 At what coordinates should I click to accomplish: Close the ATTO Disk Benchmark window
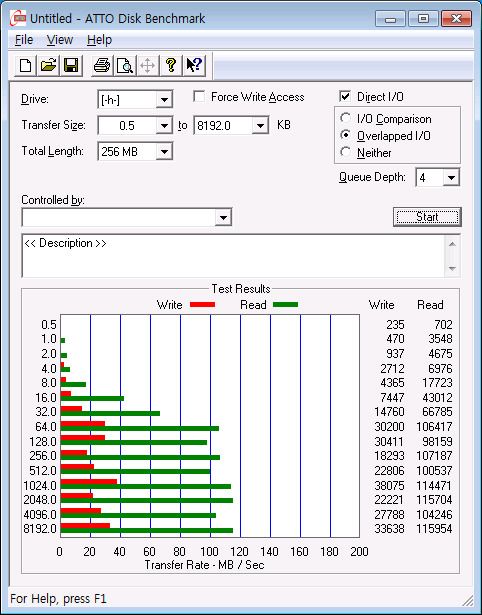coord(456,18)
